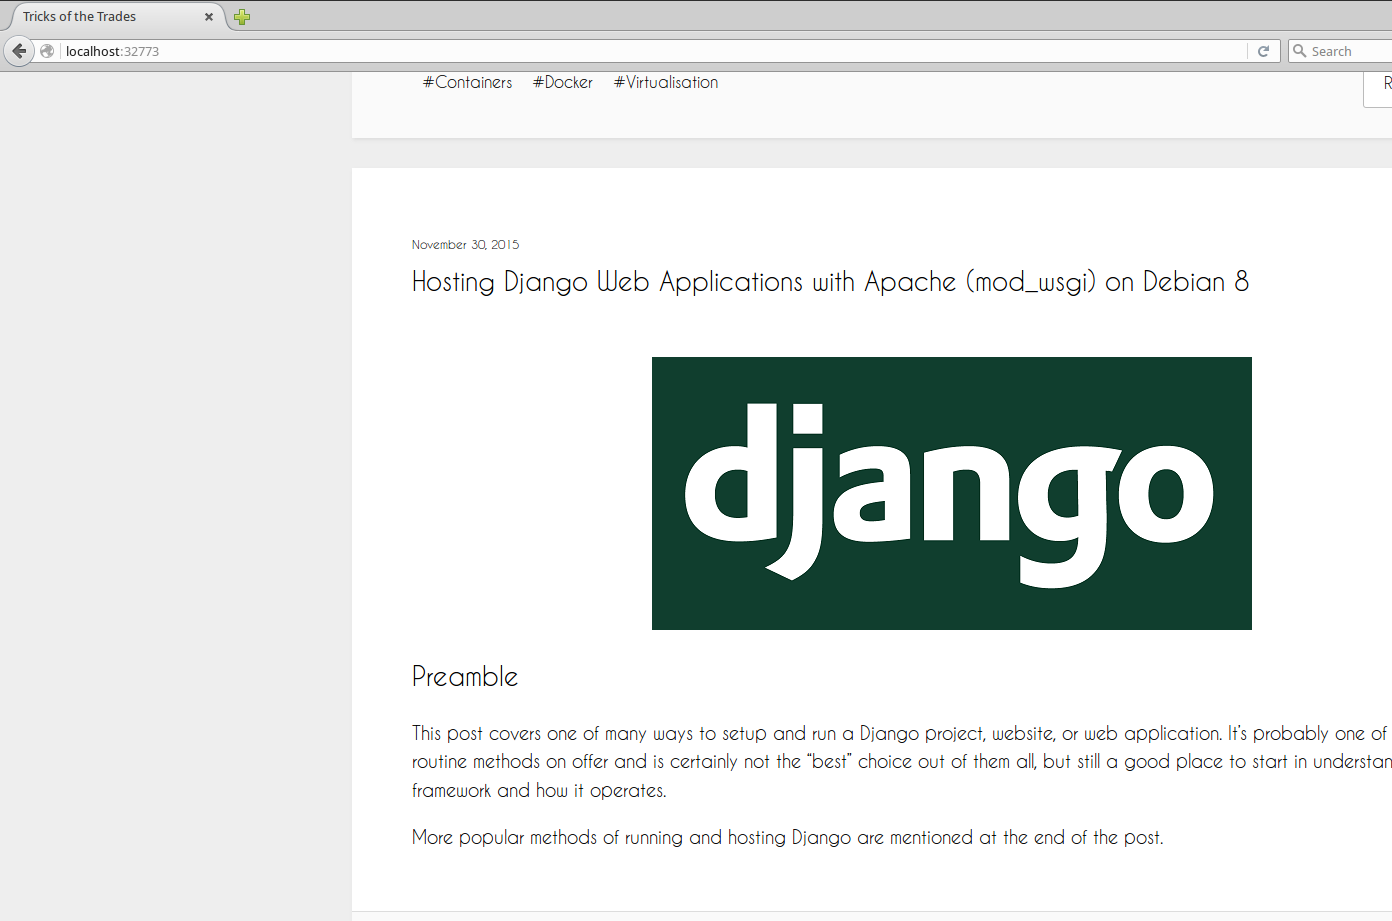Click the browser back arrow button
1392x921 pixels.
click(19, 51)
